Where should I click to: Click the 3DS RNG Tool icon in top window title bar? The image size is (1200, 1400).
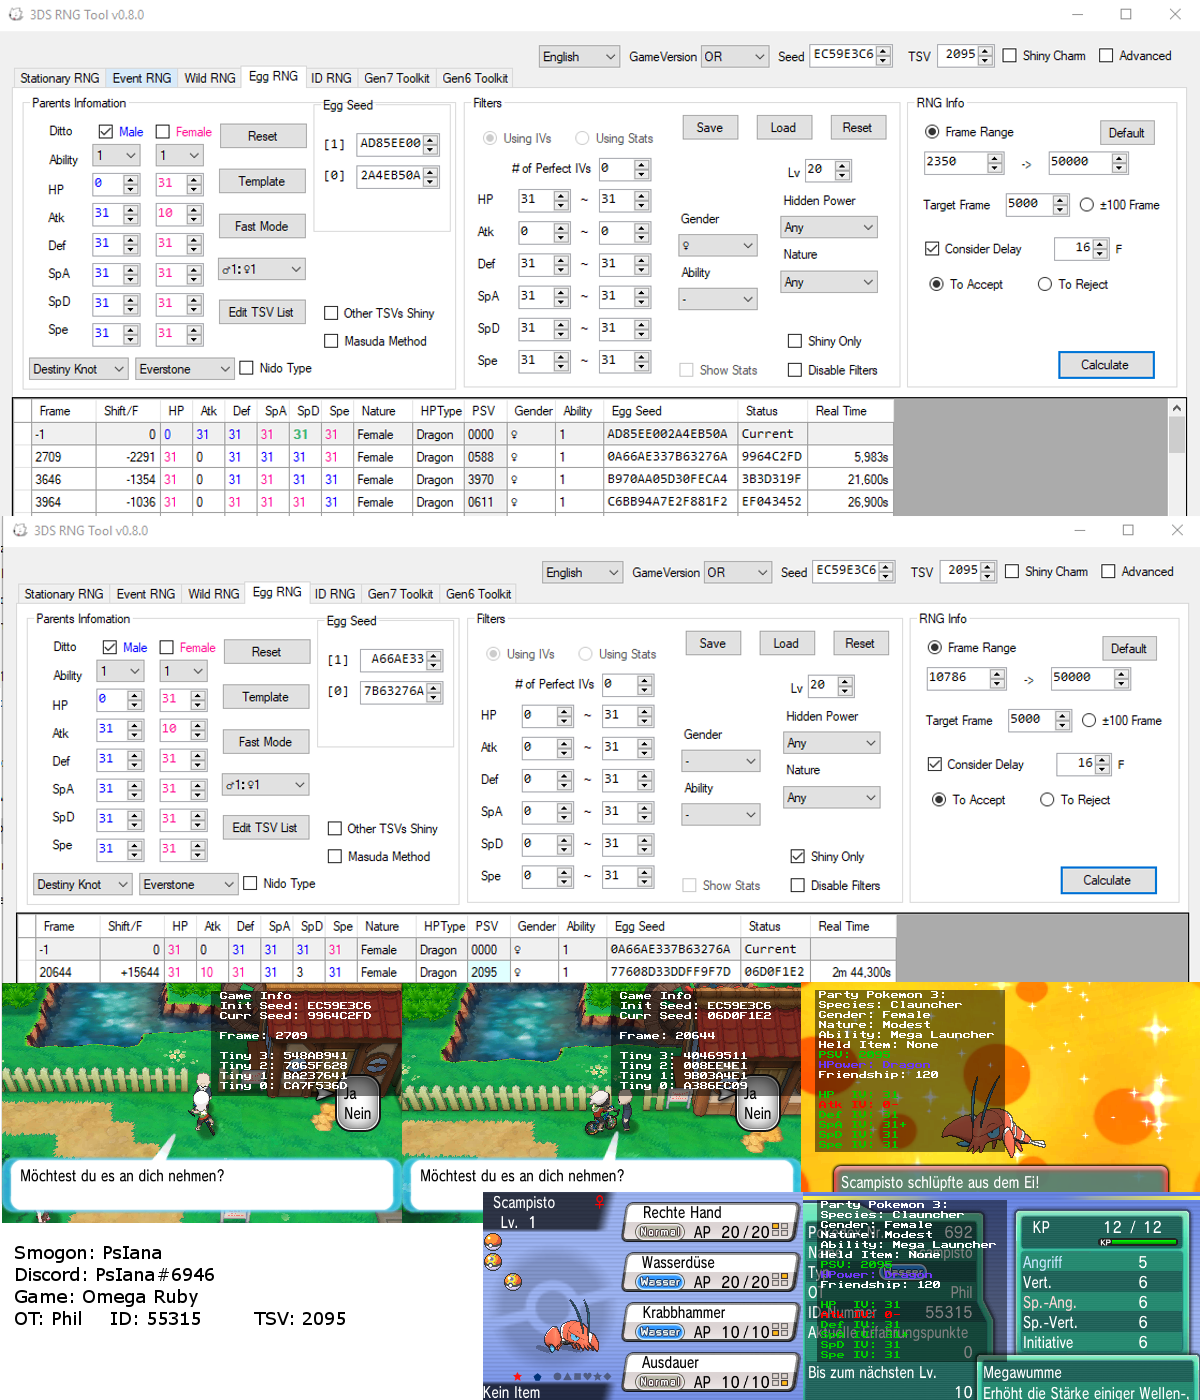(x=18, y=14)
